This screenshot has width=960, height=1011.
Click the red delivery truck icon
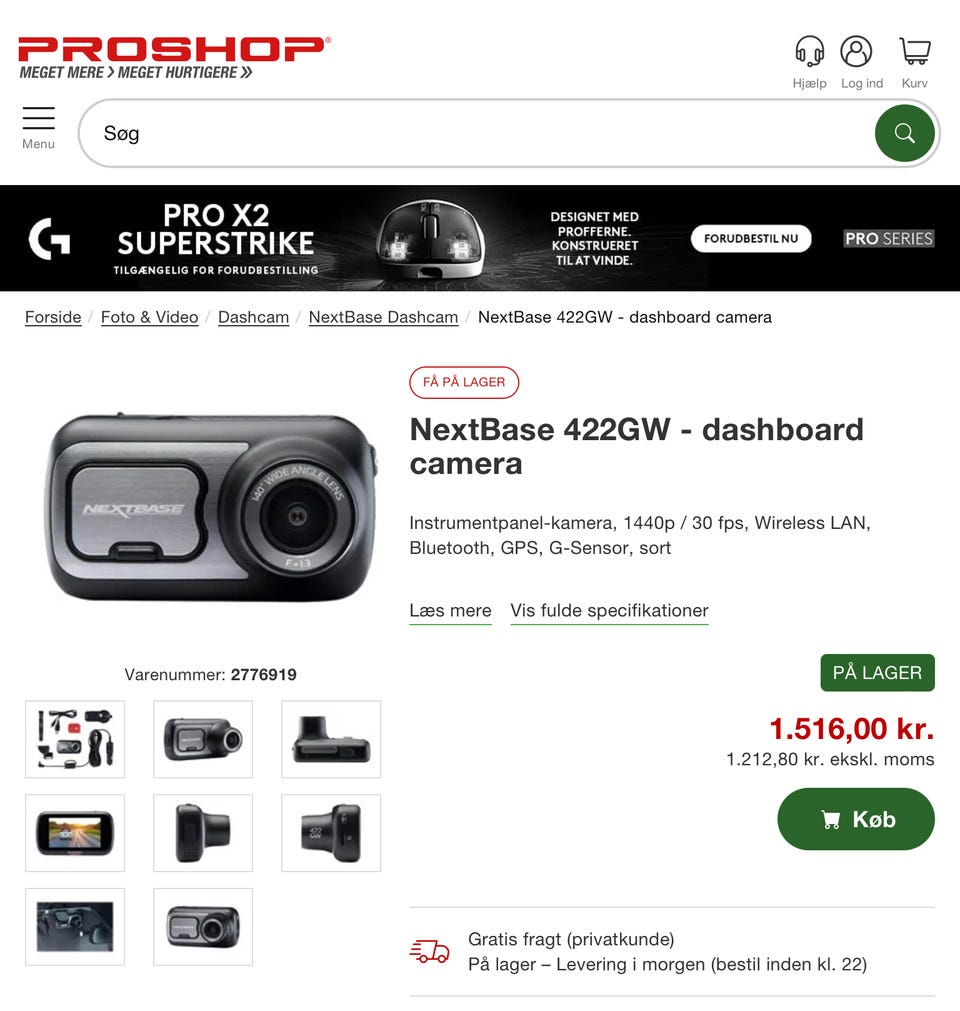point(429,951)
